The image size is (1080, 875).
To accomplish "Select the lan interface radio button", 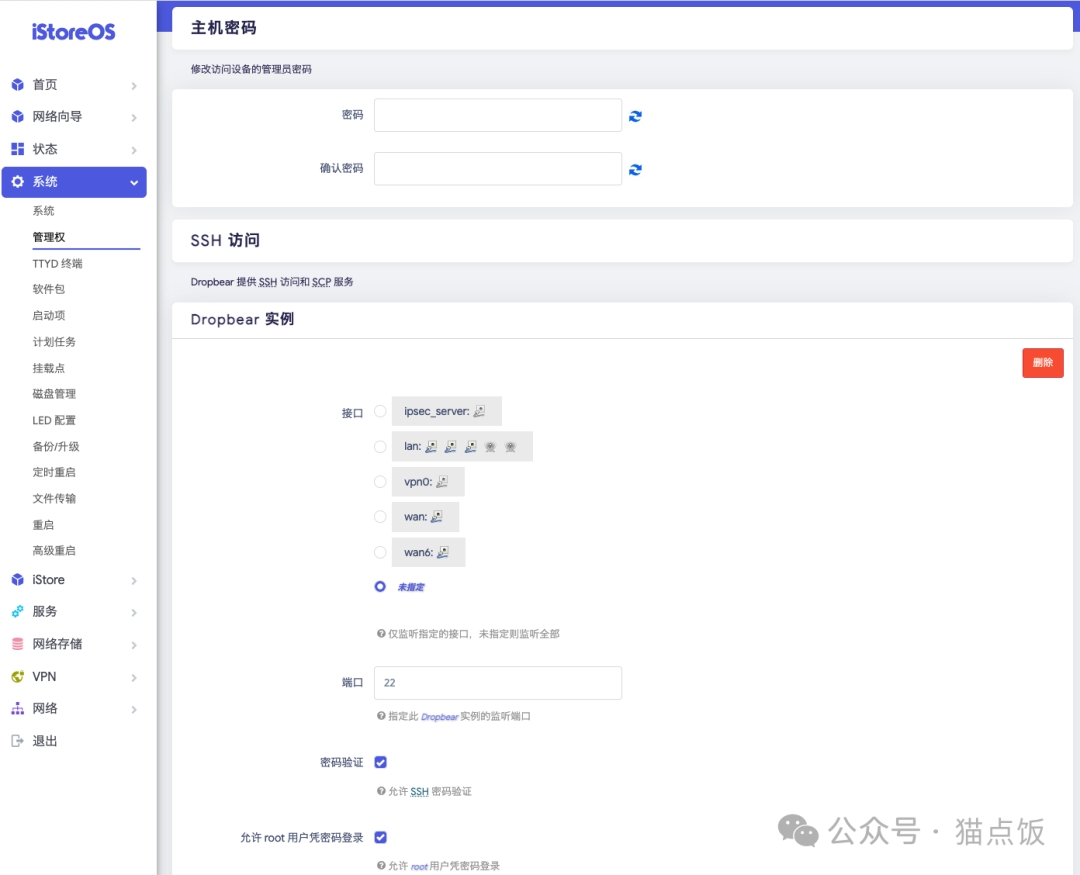I will point(380,446).
